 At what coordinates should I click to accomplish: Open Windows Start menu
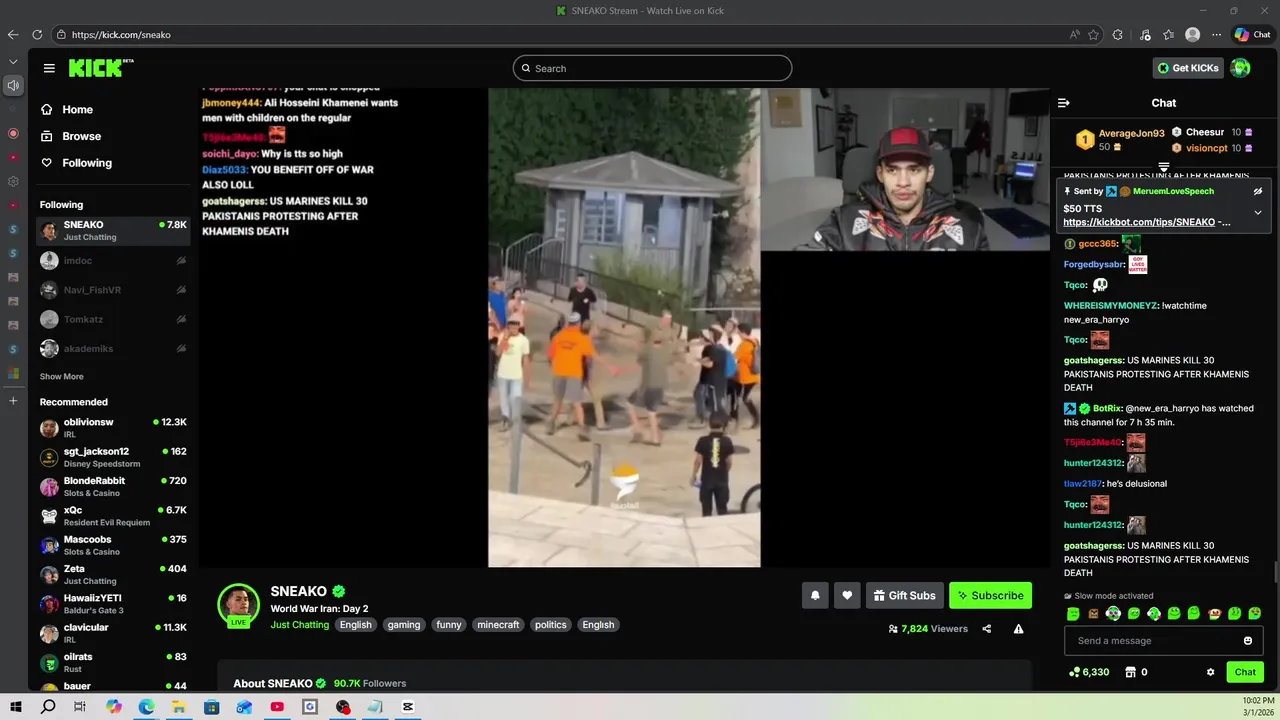click(16, 707)
